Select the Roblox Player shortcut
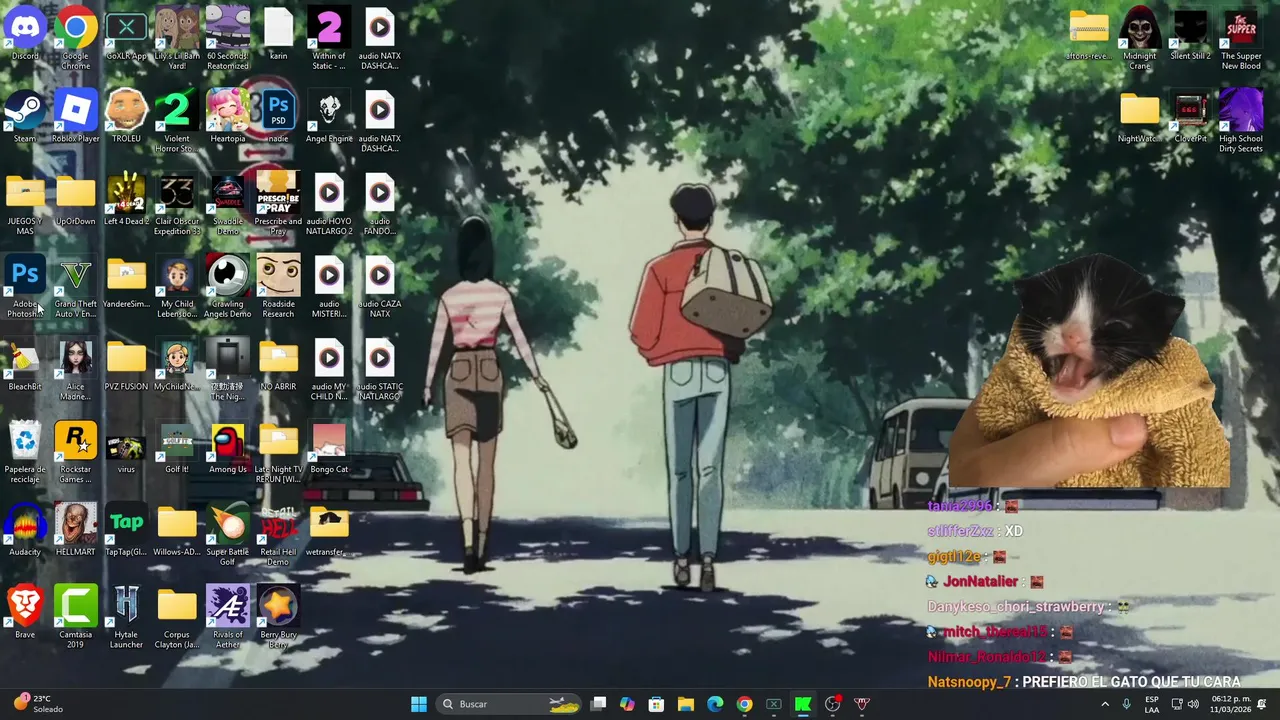 (x=76, y=116)
